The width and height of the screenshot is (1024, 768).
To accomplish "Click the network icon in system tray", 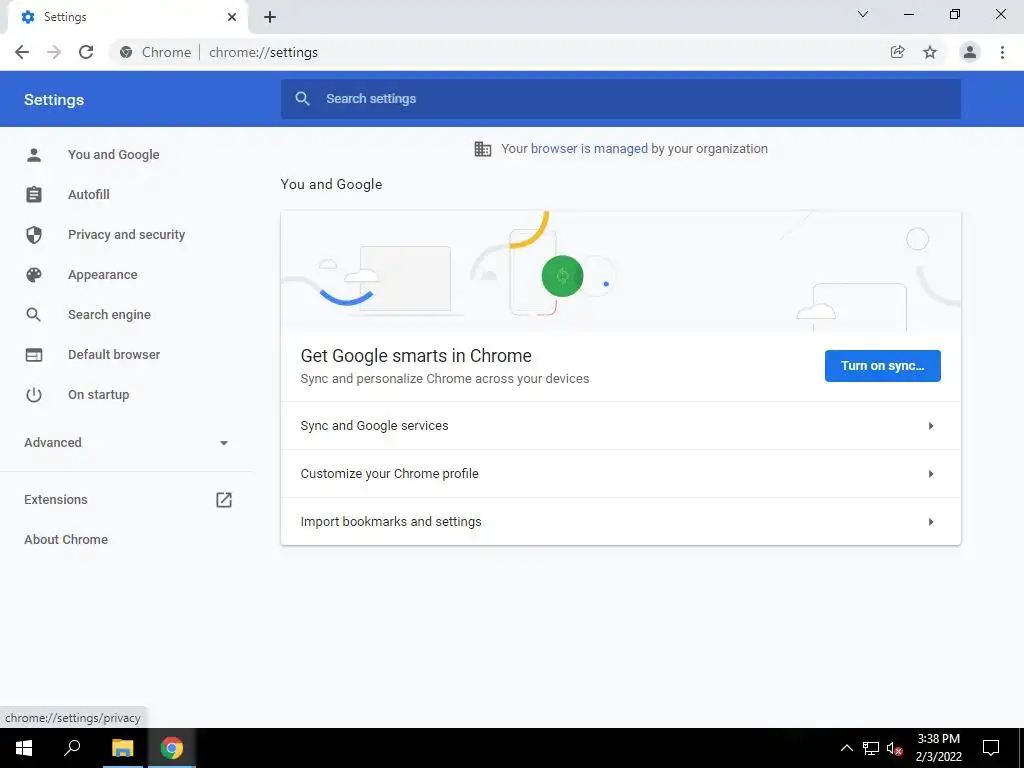I will 871,748.
